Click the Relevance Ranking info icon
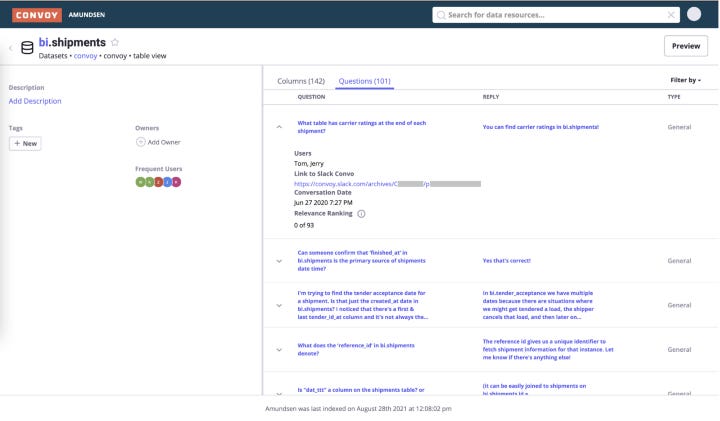 pyautogui.click(x=361, y=213)
